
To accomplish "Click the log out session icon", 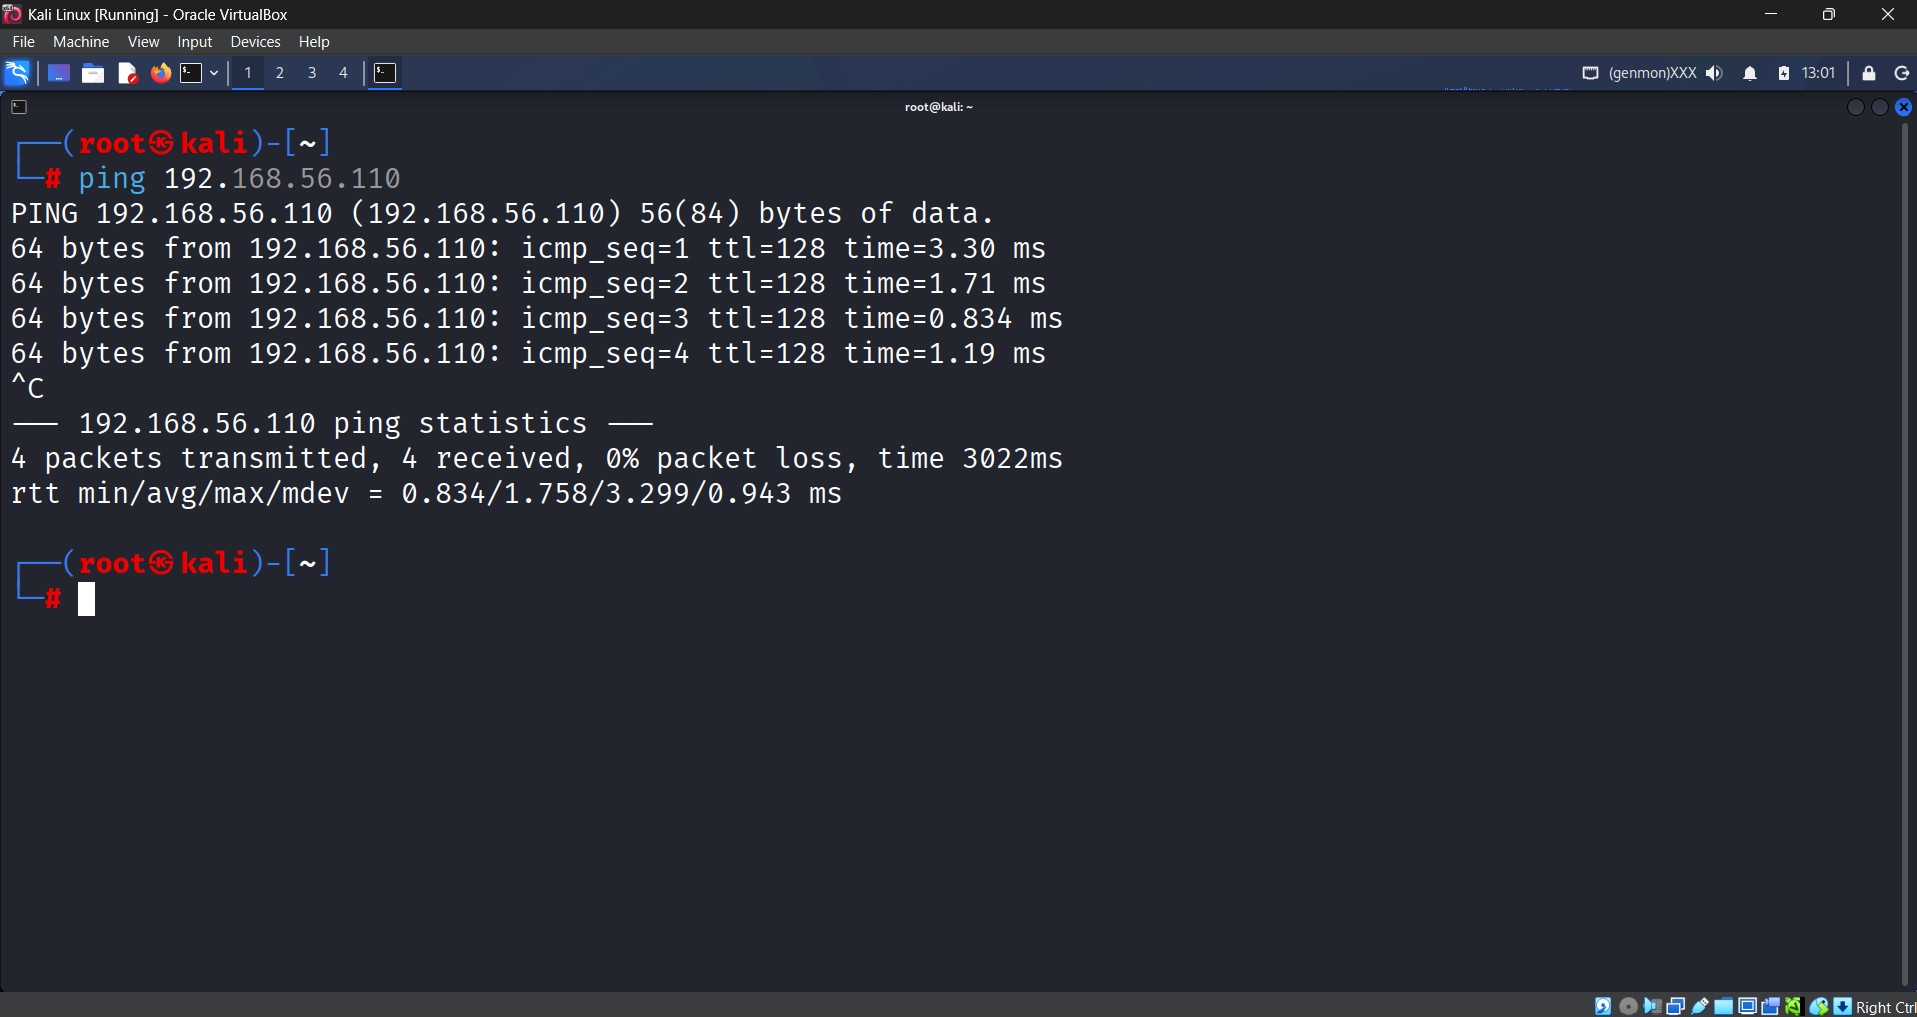I will pyautogui.click(x=1902, y=73).
